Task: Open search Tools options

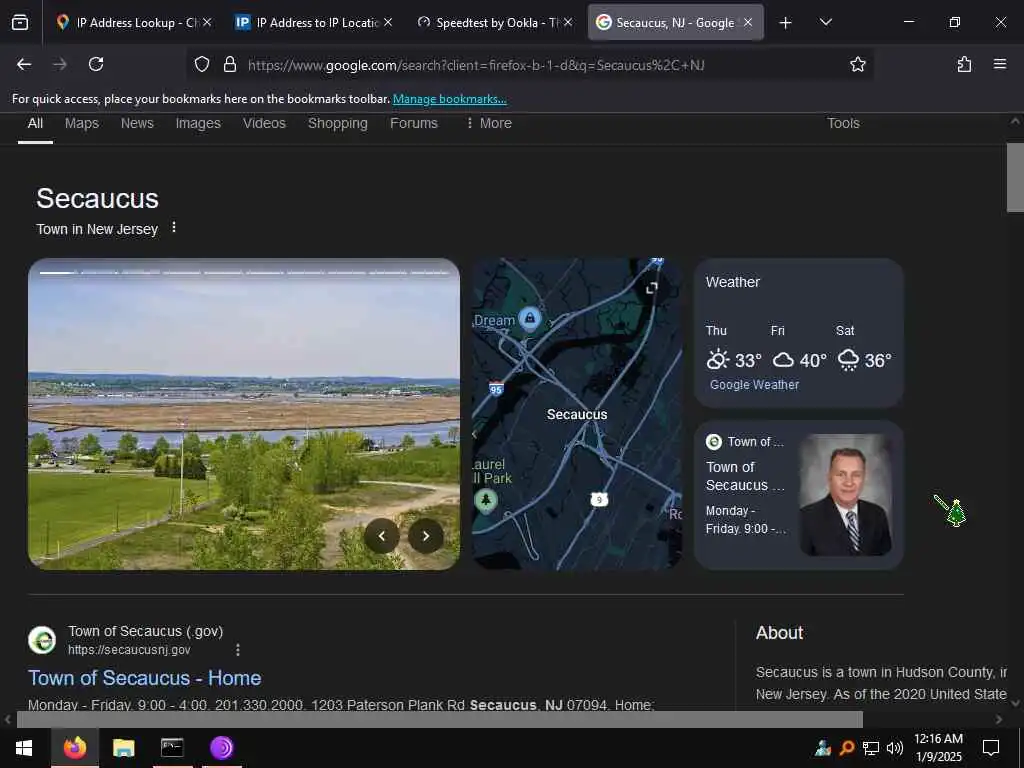Action: (x=843, y=123)
